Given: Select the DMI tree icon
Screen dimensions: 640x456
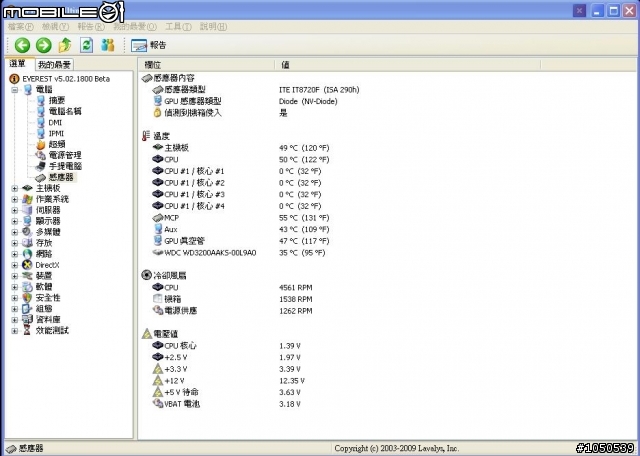Looking at the screenshot, I should (40, 122).
